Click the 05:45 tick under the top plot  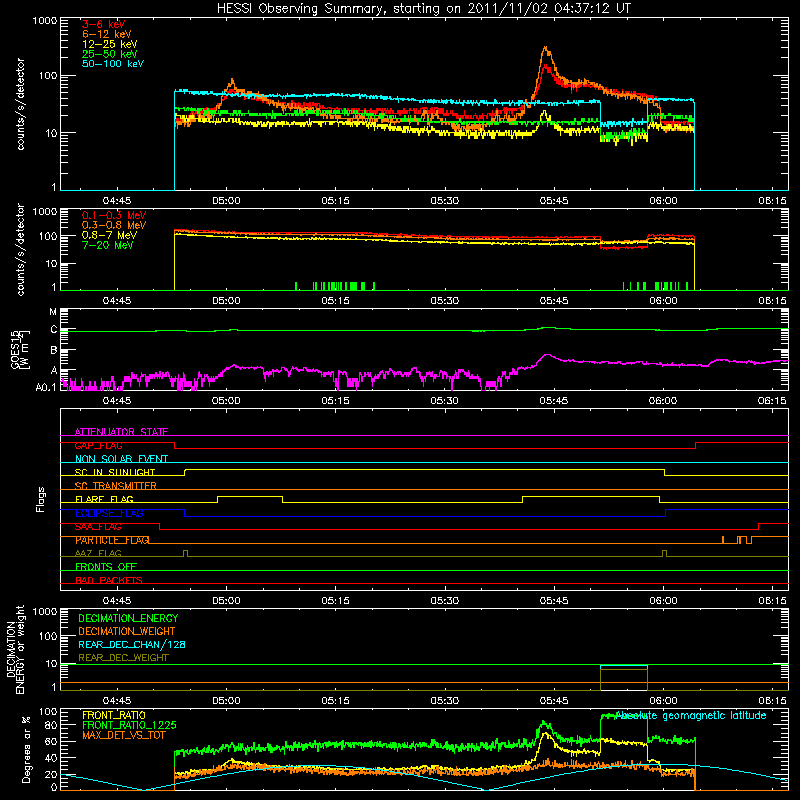coord(554,201)
